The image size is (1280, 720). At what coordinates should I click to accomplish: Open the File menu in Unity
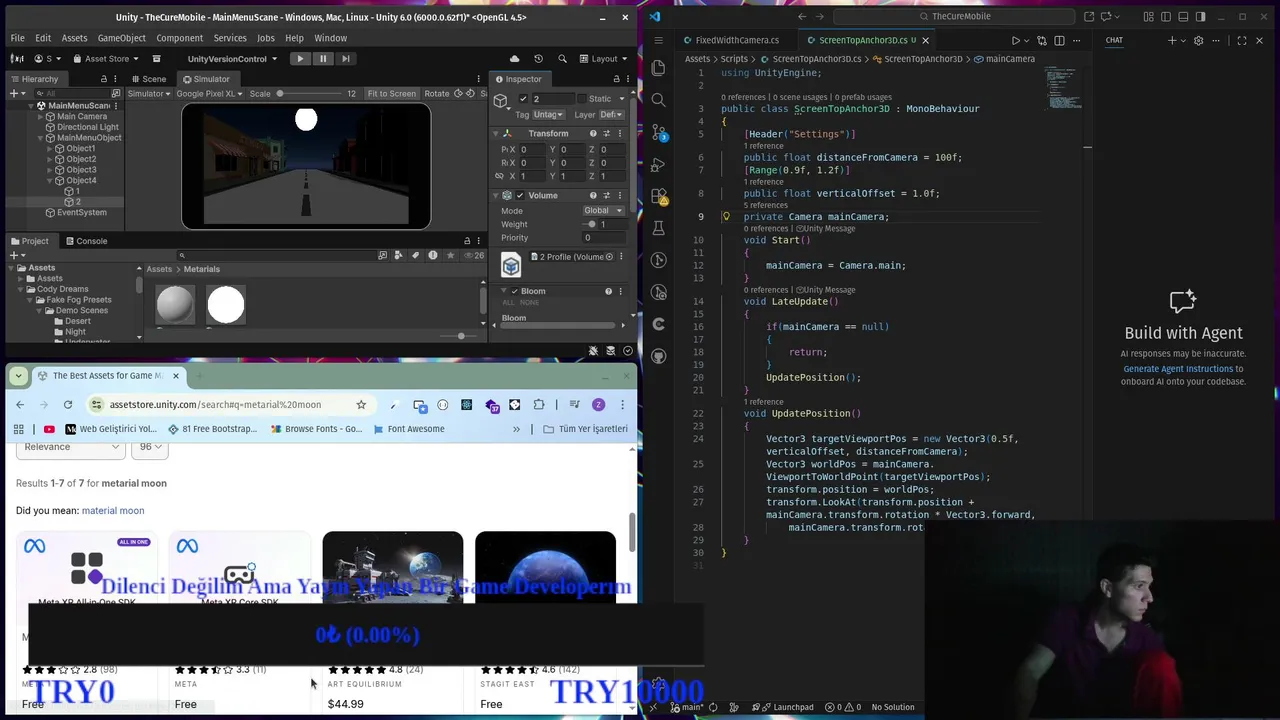(x=17, y=38)
